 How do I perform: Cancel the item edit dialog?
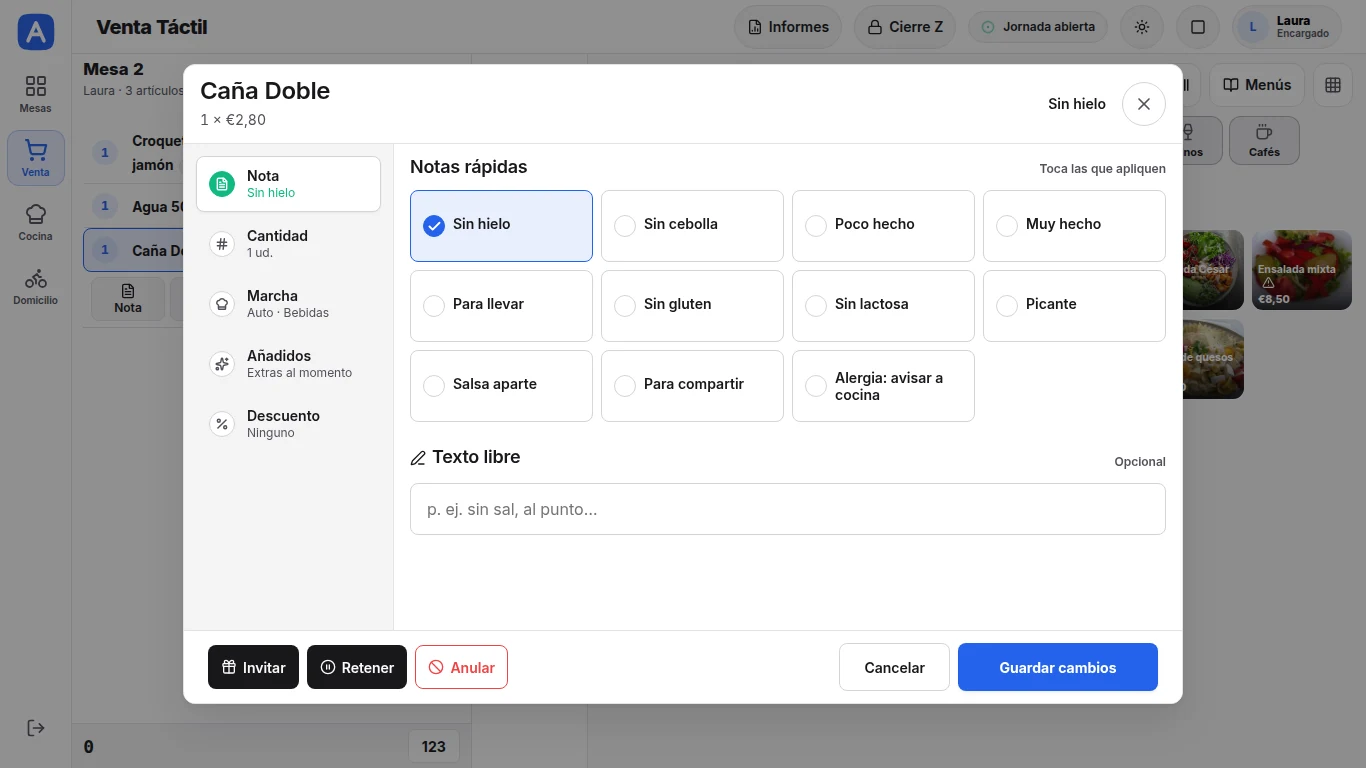(x=894, y=667)
